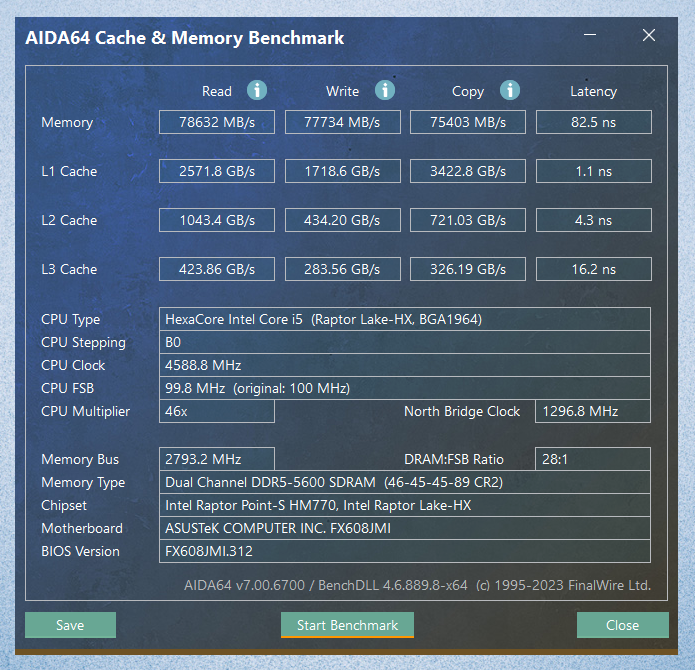The width and height of the screenshot is (695, 670).
Task: Click the Motherboard label
Action: (x=82, y=529)
